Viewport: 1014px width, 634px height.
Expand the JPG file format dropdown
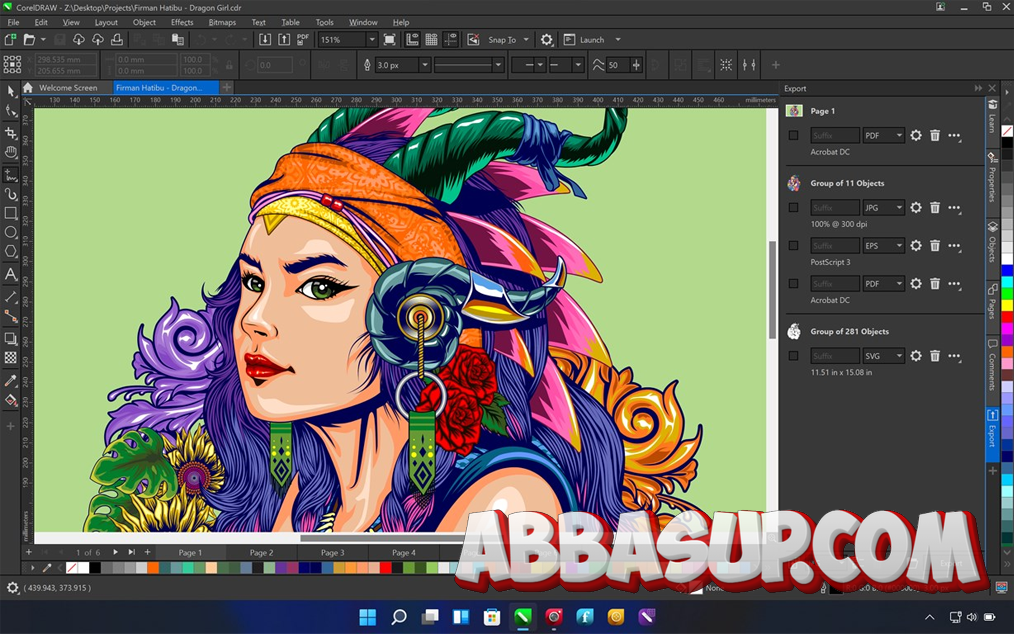pos(899,207)
